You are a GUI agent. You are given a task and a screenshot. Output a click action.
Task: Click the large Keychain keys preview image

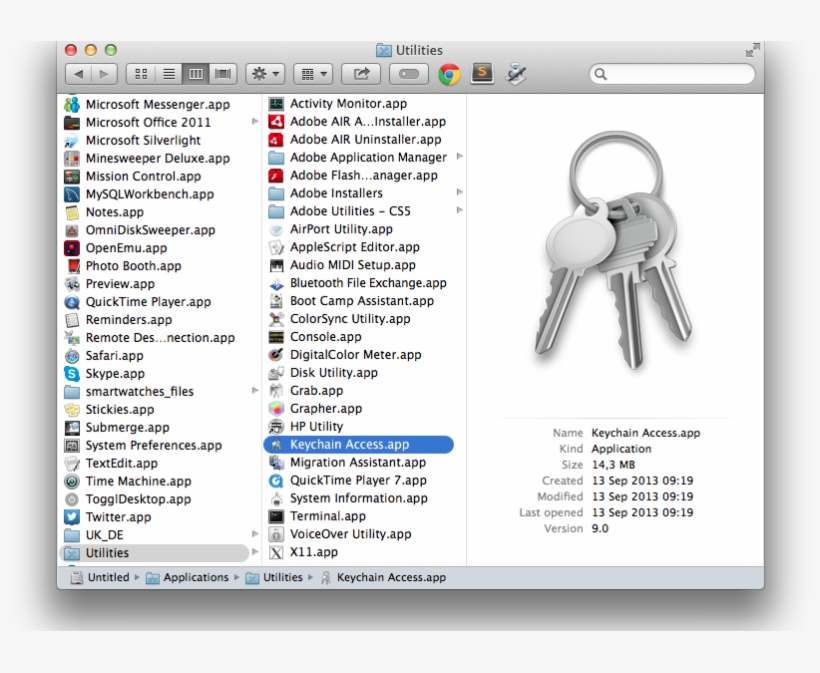tap(615, 250)
